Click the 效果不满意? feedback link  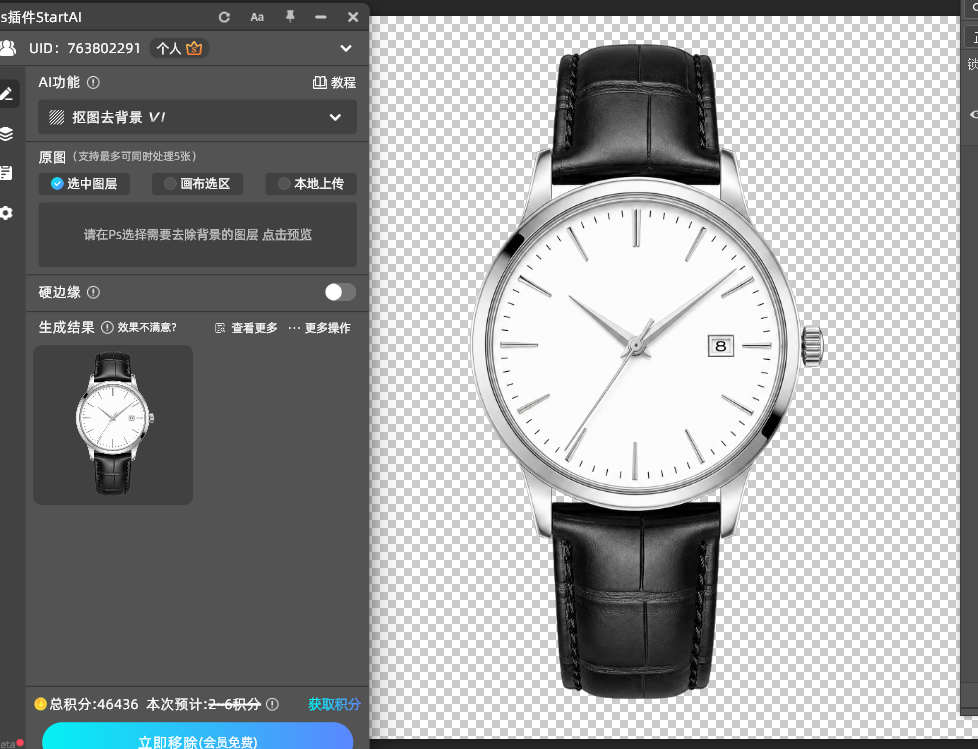[147, 327]
